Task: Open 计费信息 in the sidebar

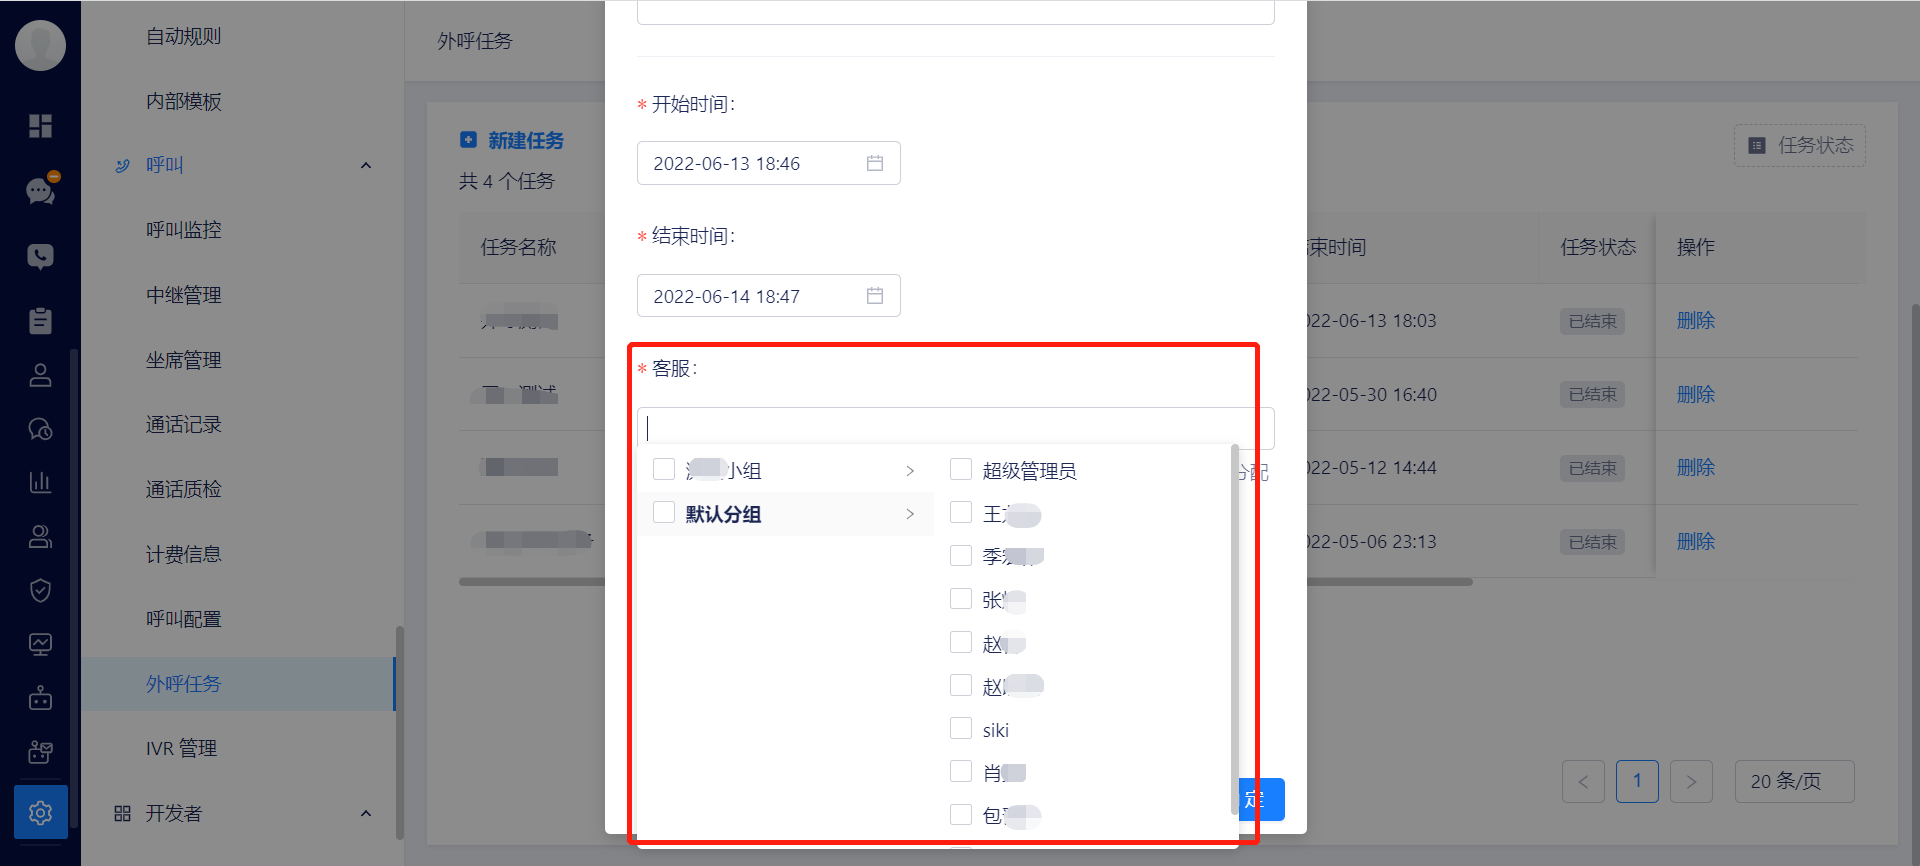Action: click(x=183, y=554)
